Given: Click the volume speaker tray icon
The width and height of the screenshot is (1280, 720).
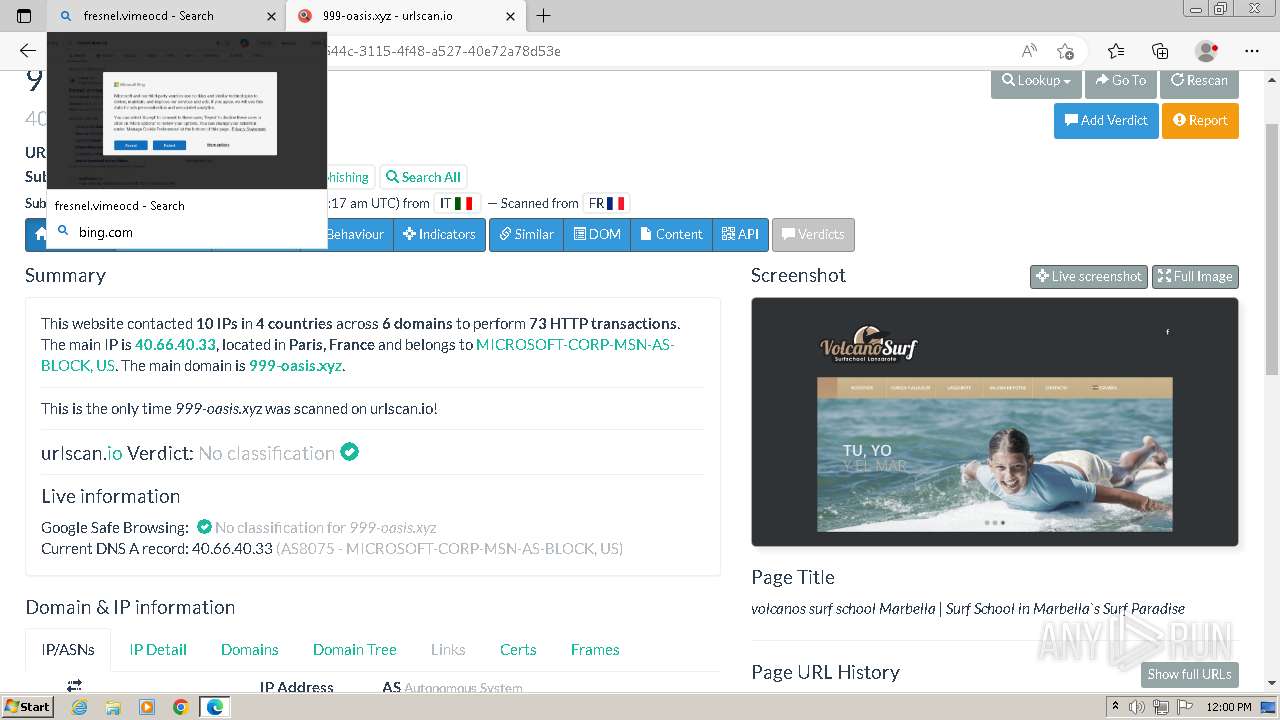Looking at the screenshot, I should click(1135, 707).
